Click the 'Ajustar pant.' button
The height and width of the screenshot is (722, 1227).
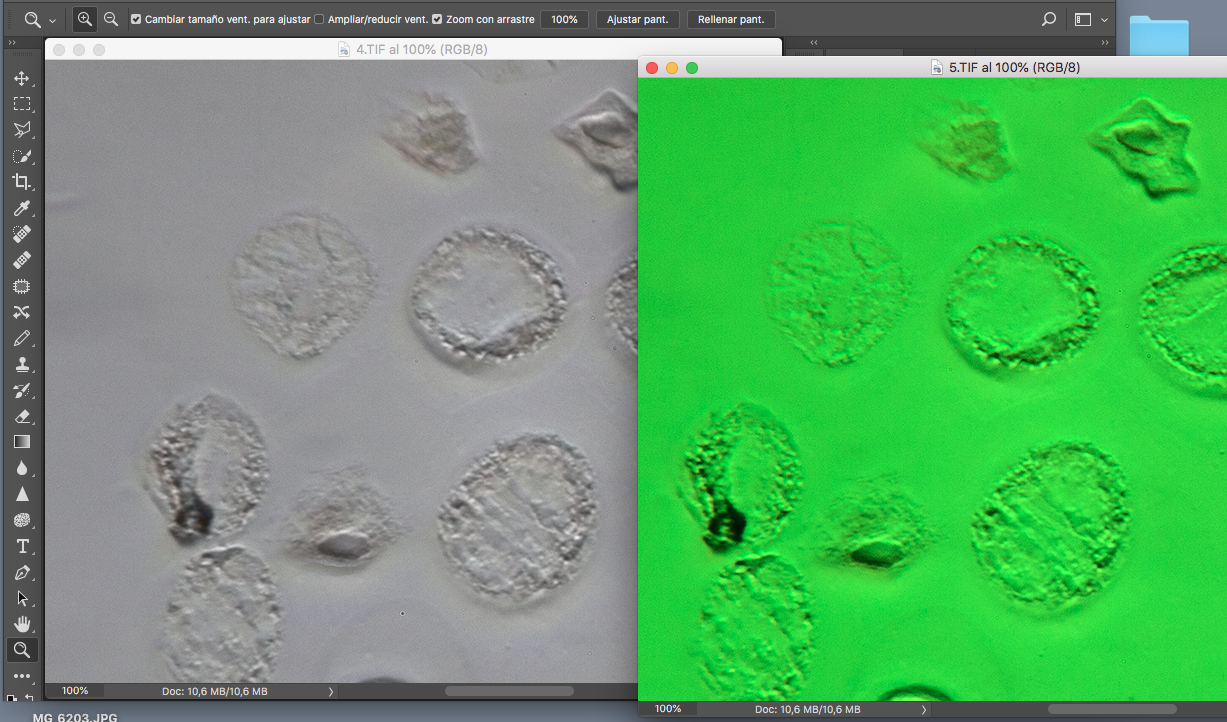tap(638, 19)
